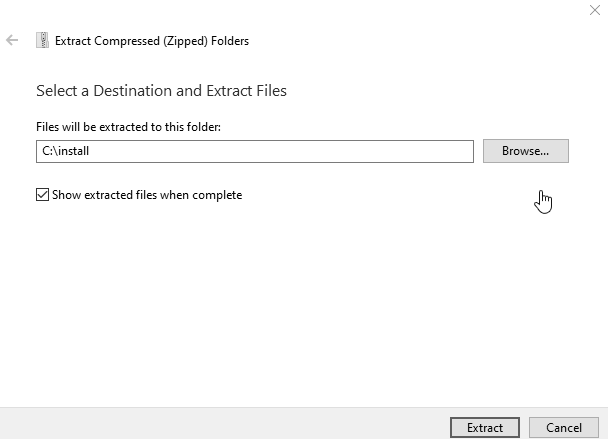Image resolution: width=608 pixels, height=439 pixels.
Task: Uncheck the Show extracted files checkbox box
Action: 42,195
